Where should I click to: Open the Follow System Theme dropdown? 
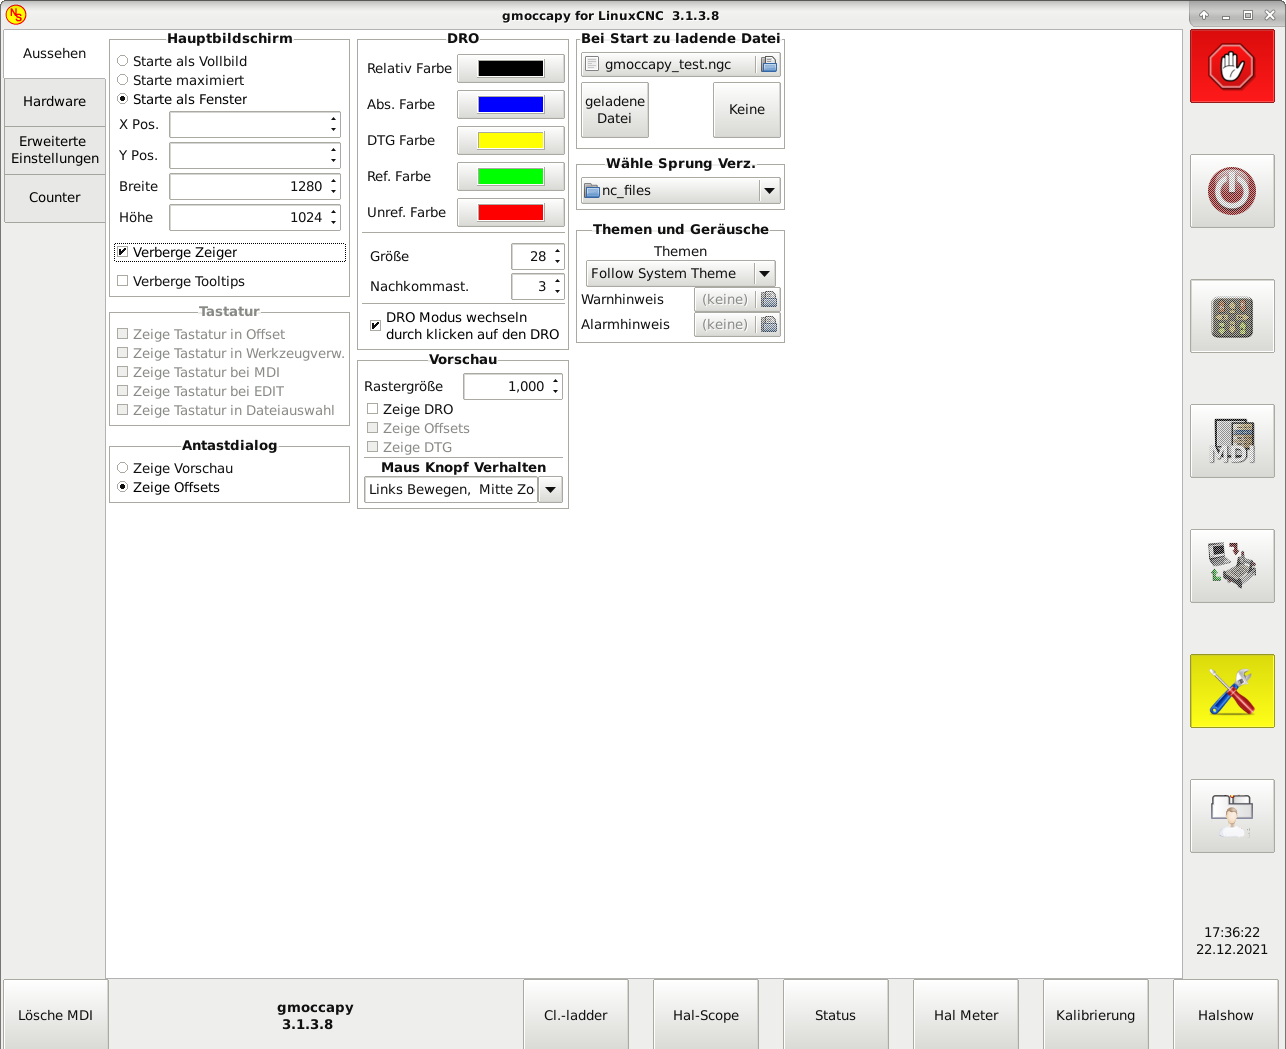(x=680, y=273)
